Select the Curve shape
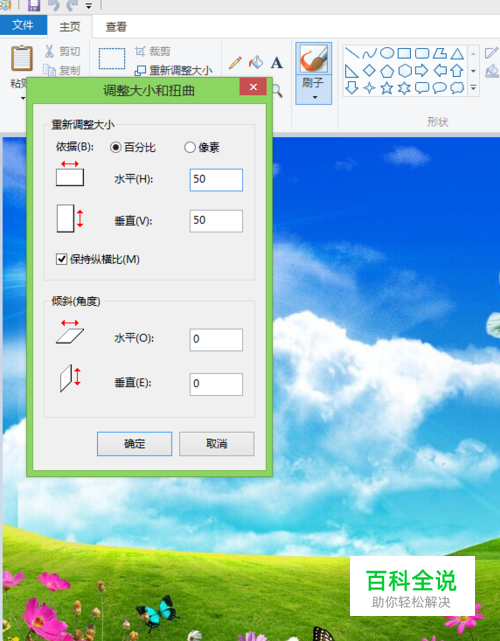This screenshot has width=500, height=641. click(x=369, y=53)
